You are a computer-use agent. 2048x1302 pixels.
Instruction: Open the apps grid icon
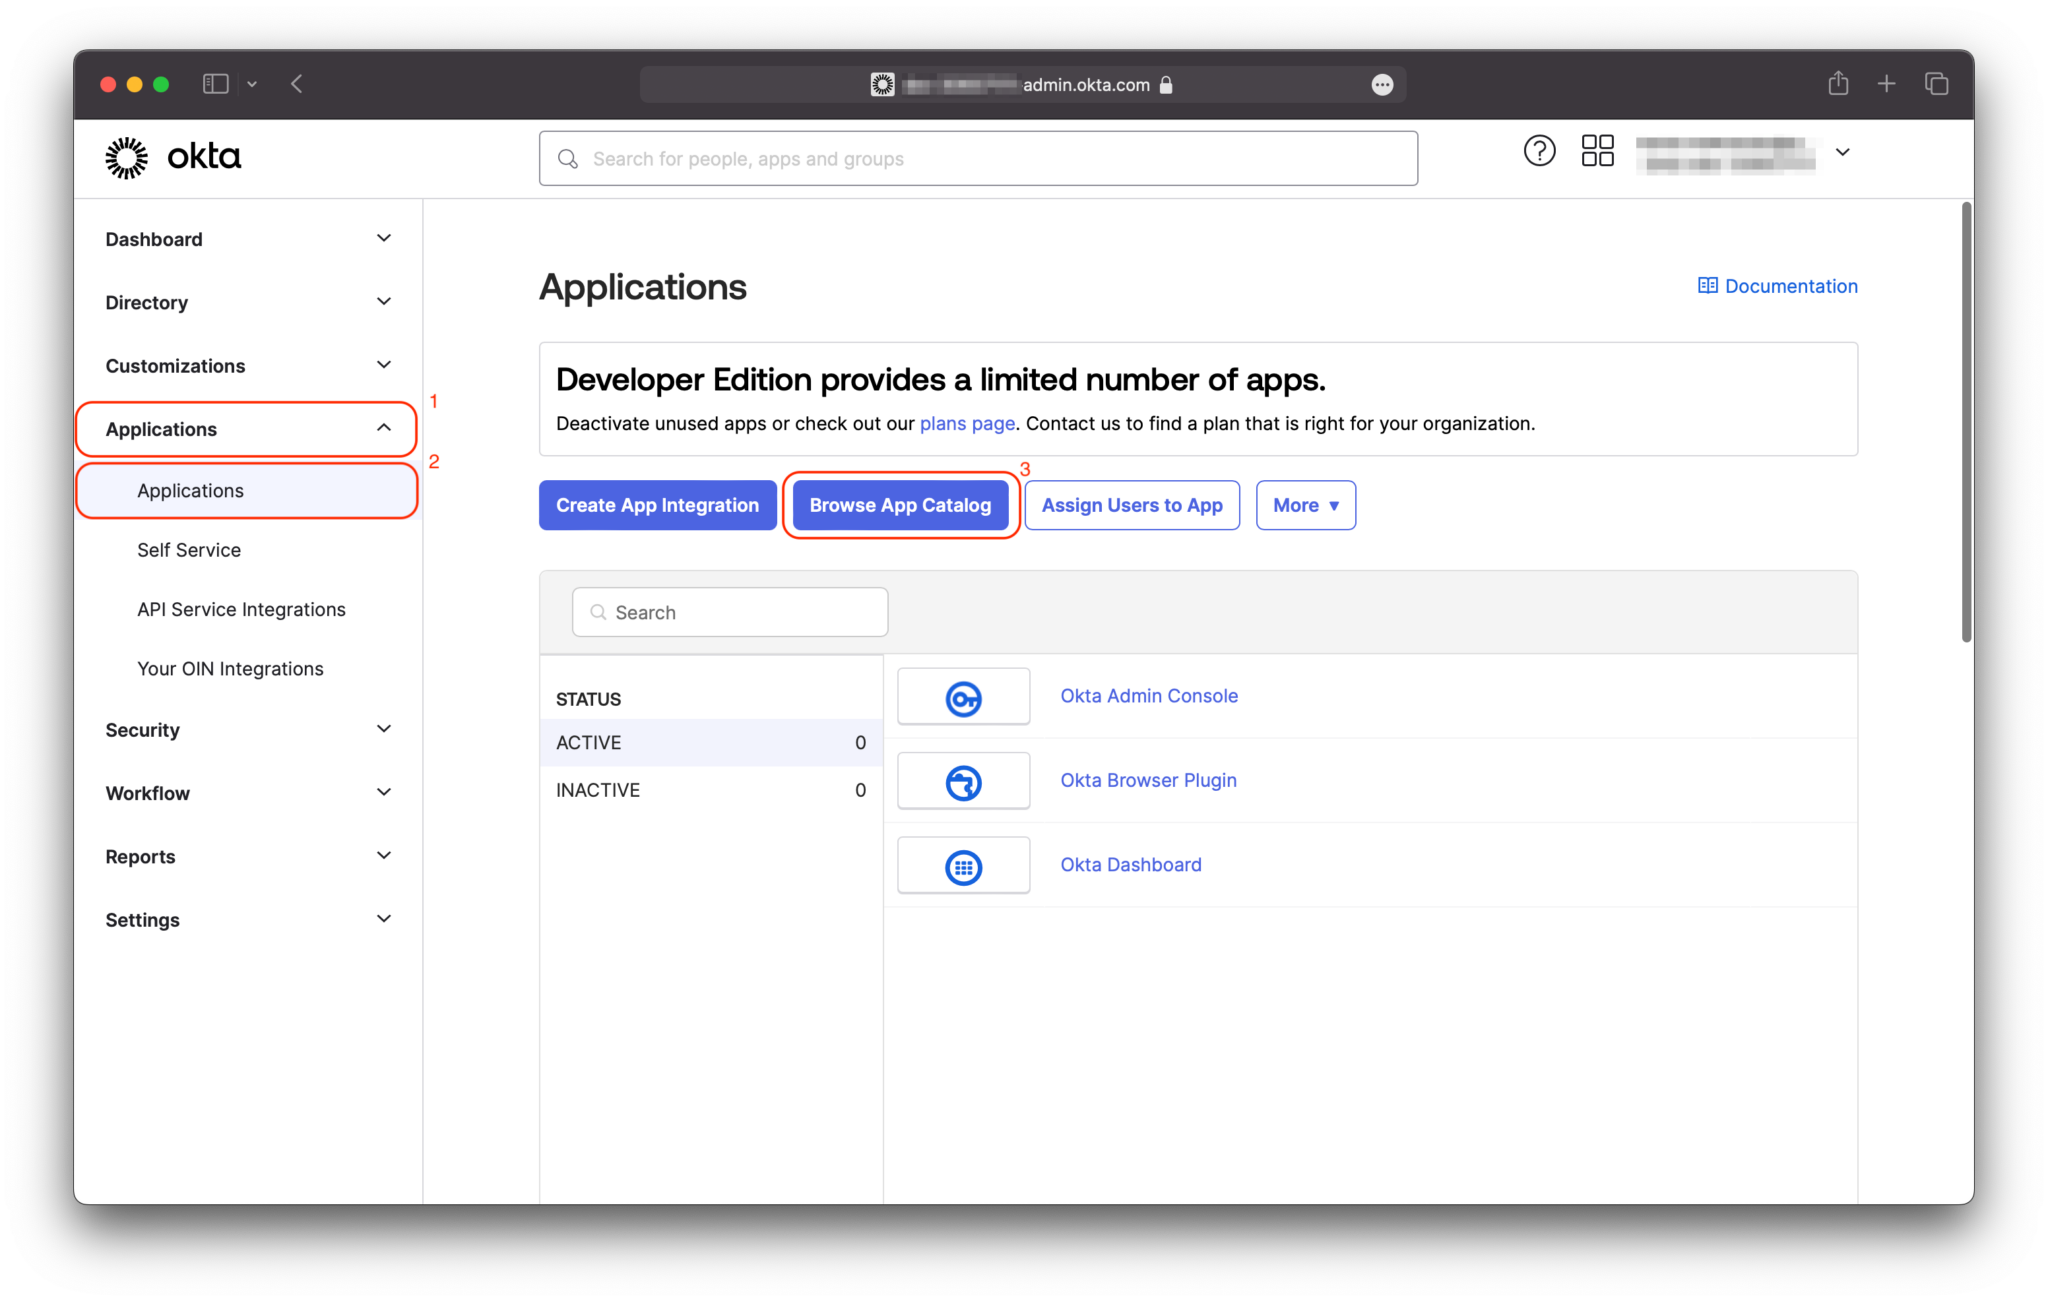(x=1596, y=150)
